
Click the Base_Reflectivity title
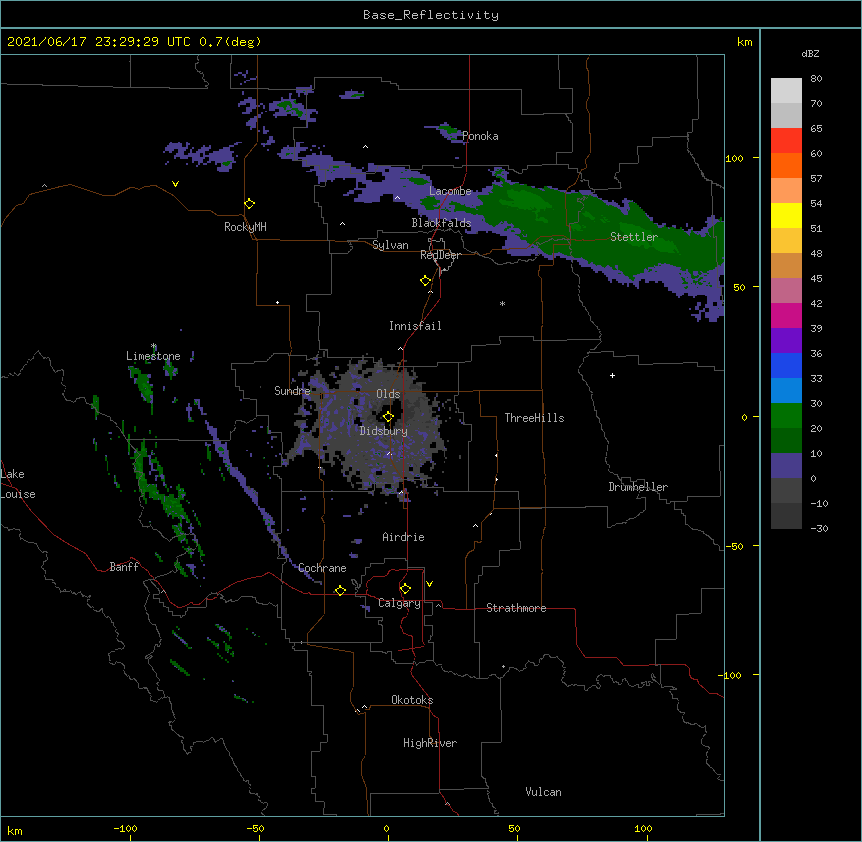click(431, 15)
